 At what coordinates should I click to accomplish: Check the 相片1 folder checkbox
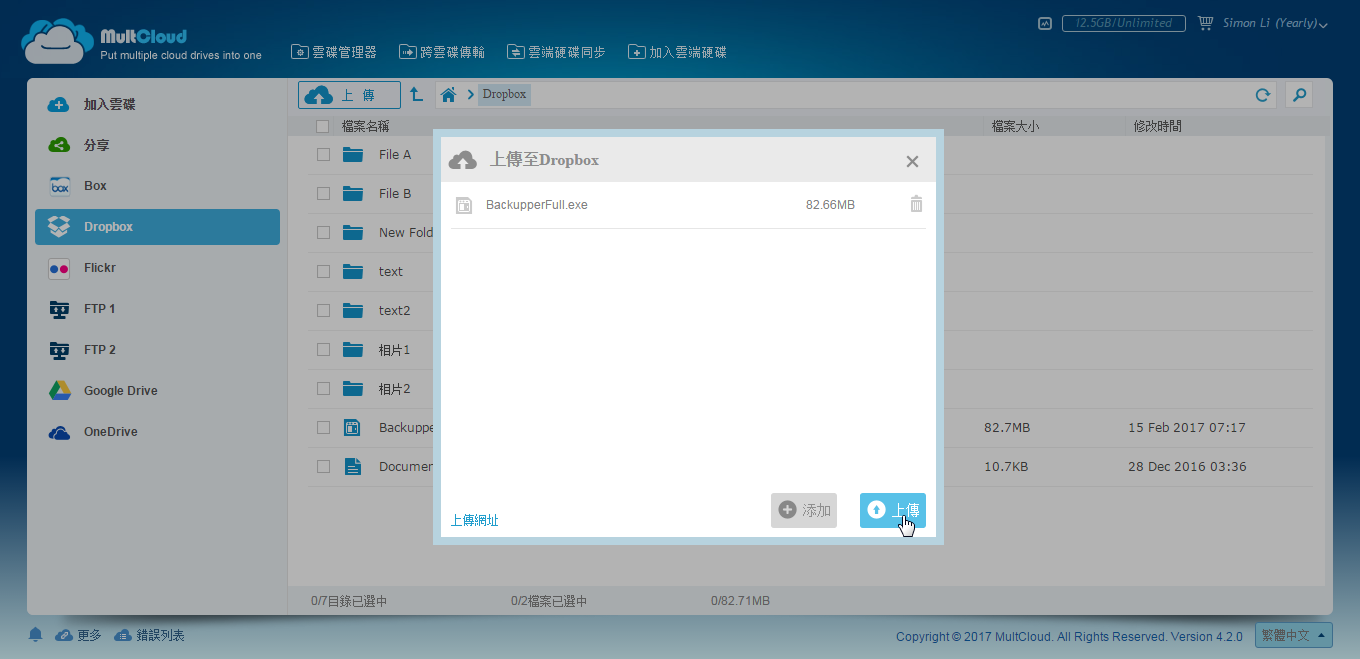tap(323, 350)
